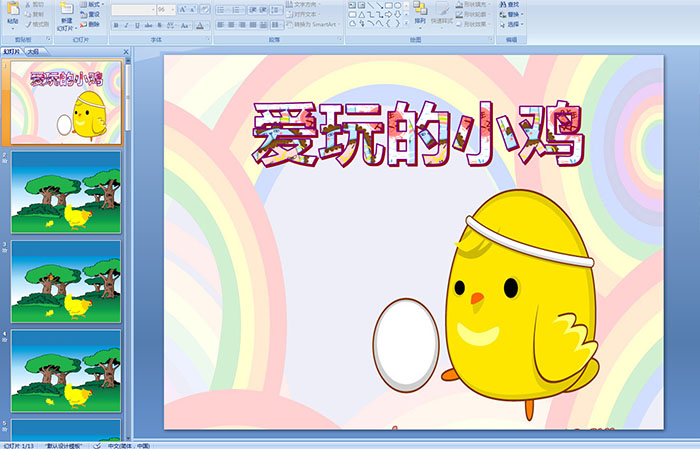The image size is (700, 449).
Task: Open the slide Layout (版式) menu
Action: (92, 4)
